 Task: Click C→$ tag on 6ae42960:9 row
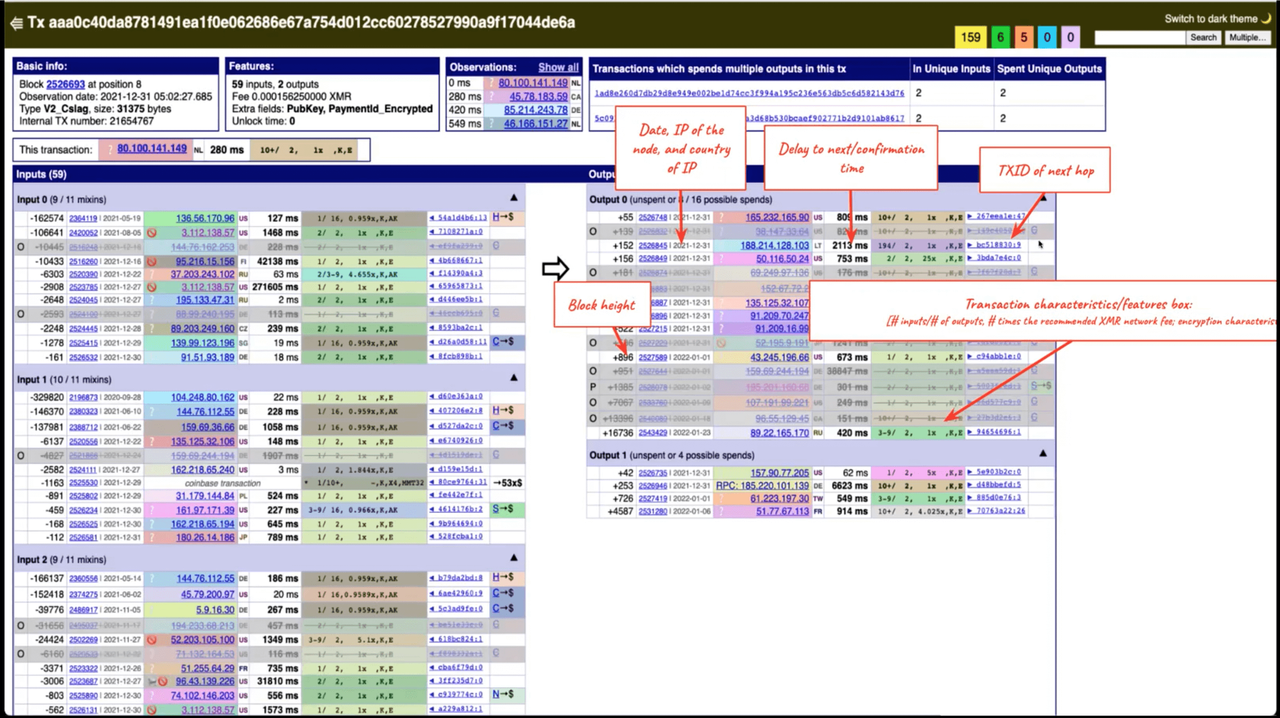click(503, 593)
